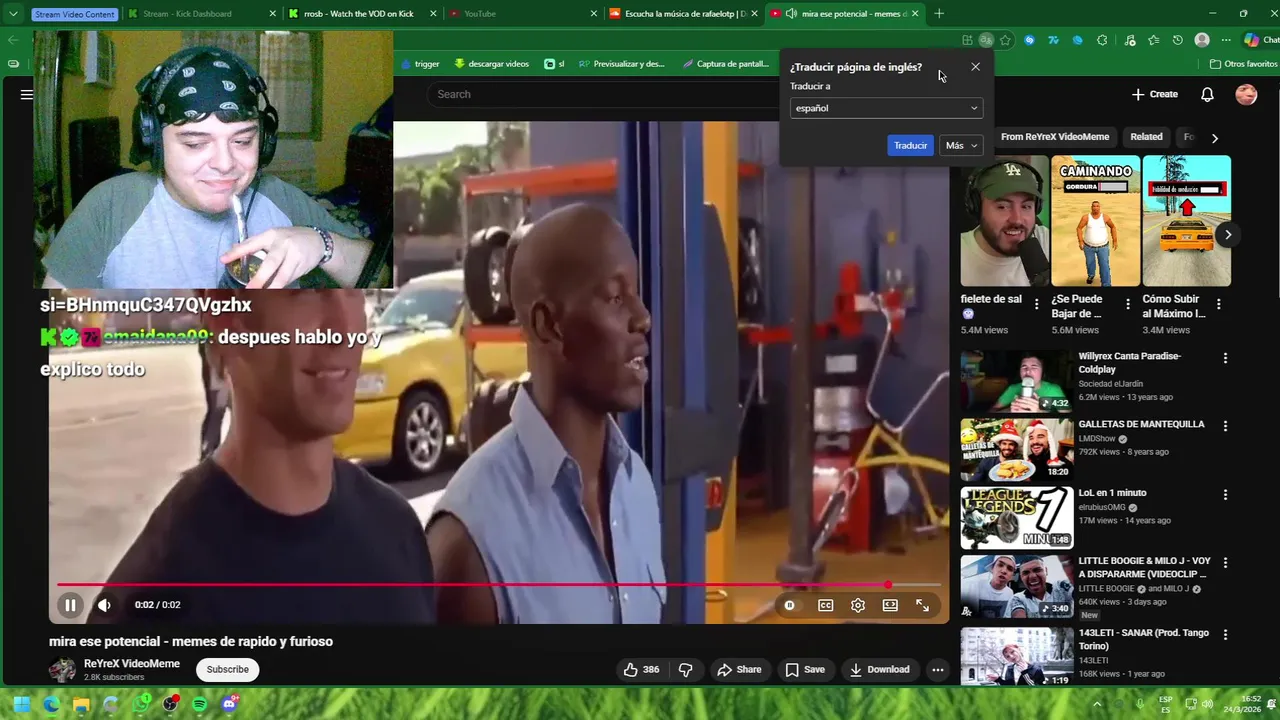This screenshot has height=720, width=1280.
Task: Click the Download button
Action: click(880, 670)
